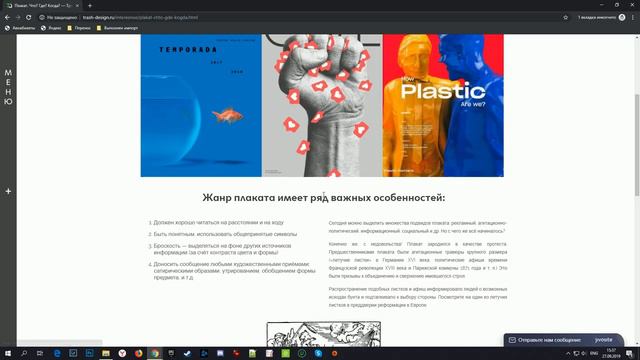Open a new browser tab with plus
Image resolution: width=640 pixels, height=360 pixels.
(90, 6)
